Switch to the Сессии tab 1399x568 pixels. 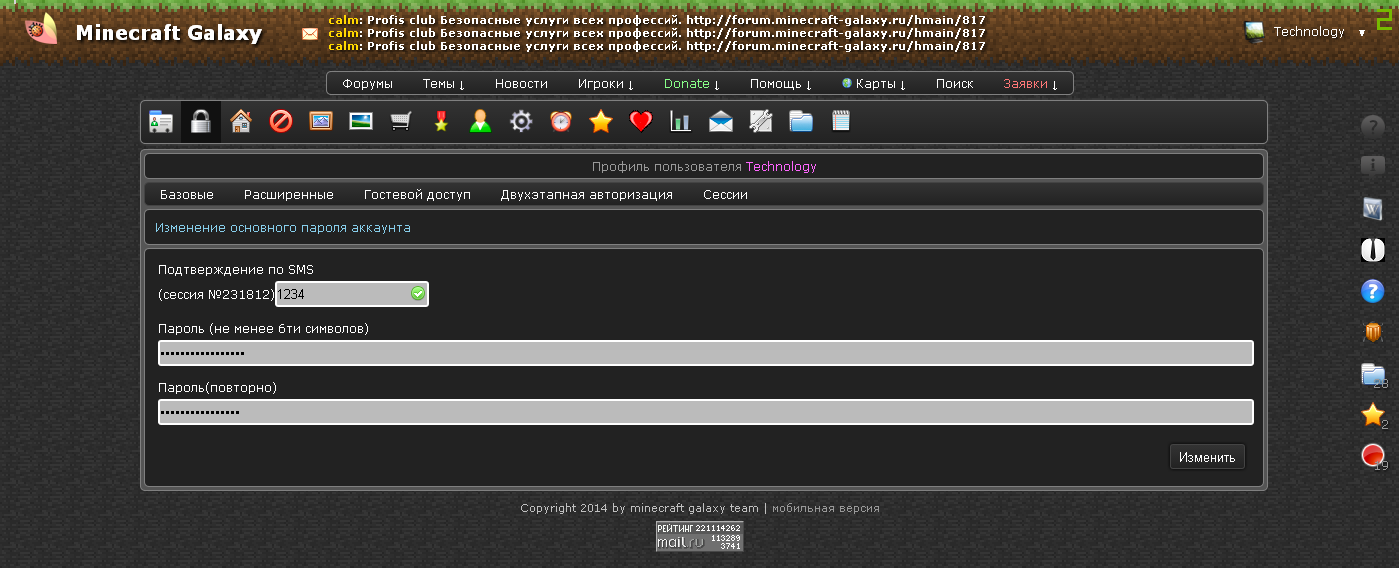(725, 195)
